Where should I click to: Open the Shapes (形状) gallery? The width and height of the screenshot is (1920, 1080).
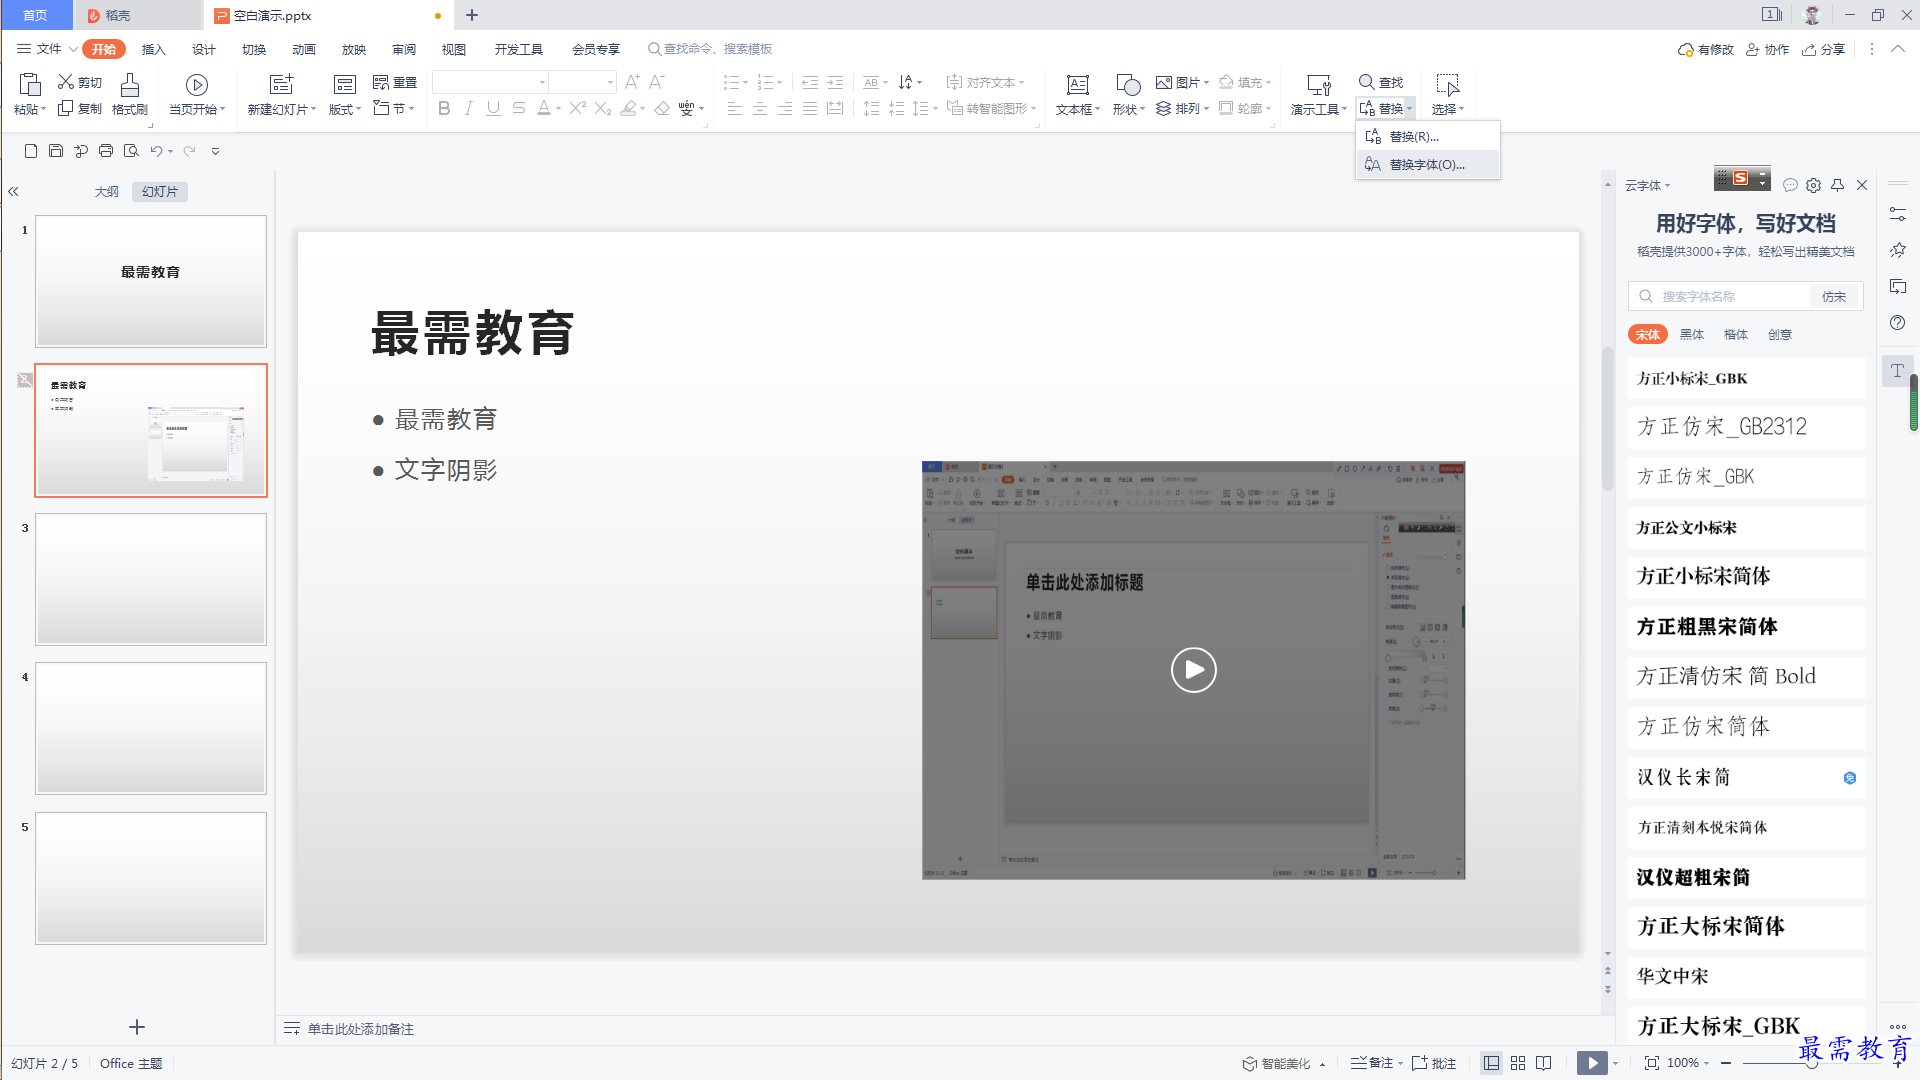[1128, 95]
